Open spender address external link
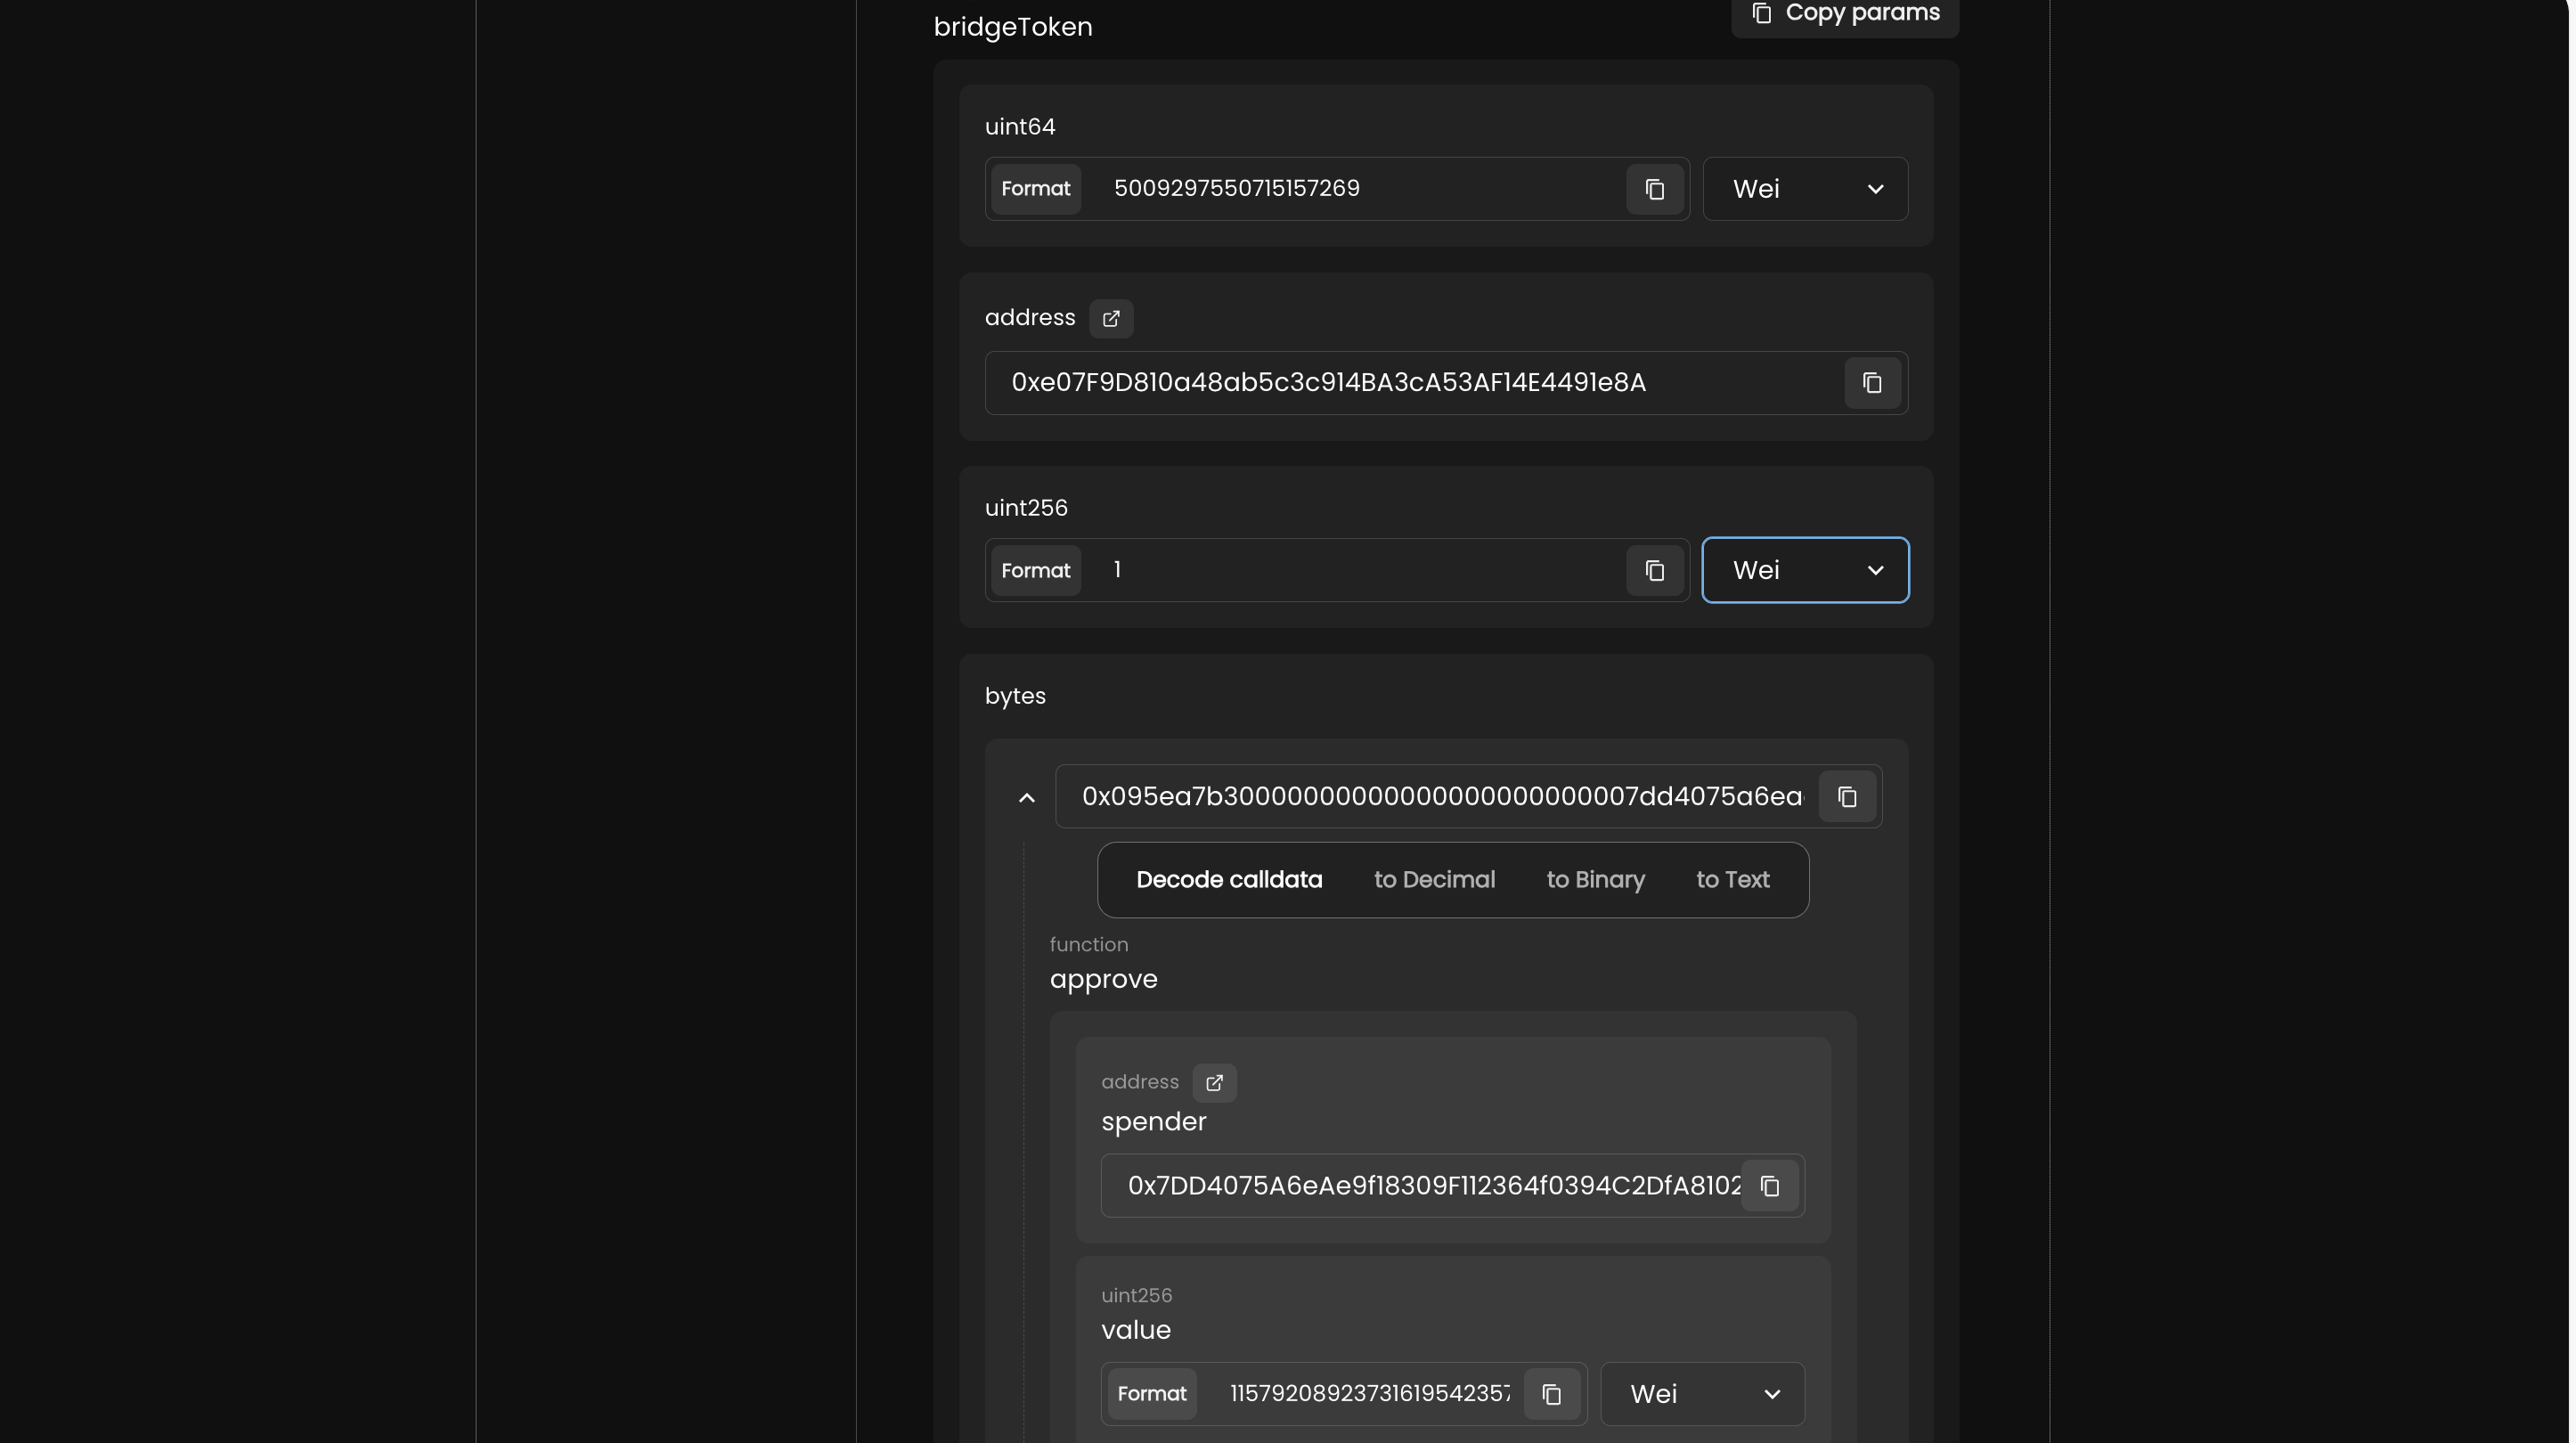 pyautogui.click(x=1214, y=1083)
